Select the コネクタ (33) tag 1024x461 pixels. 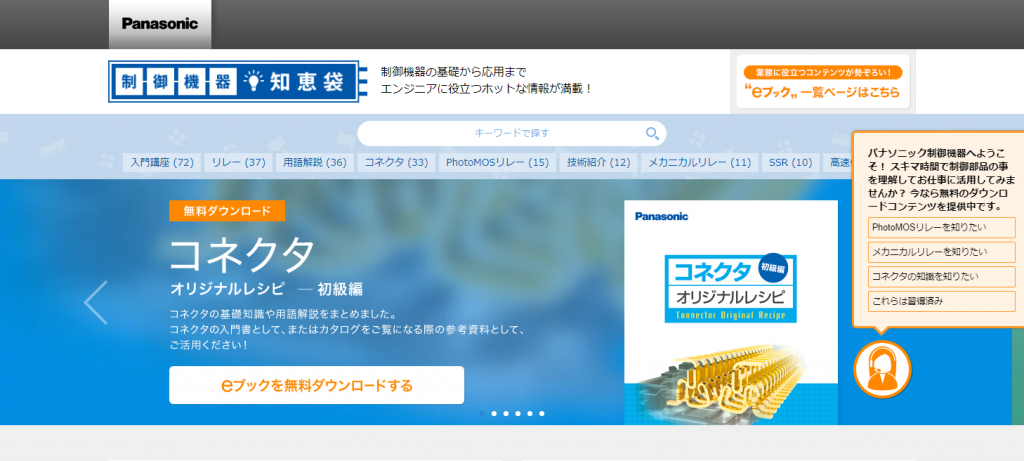point(396,163)
